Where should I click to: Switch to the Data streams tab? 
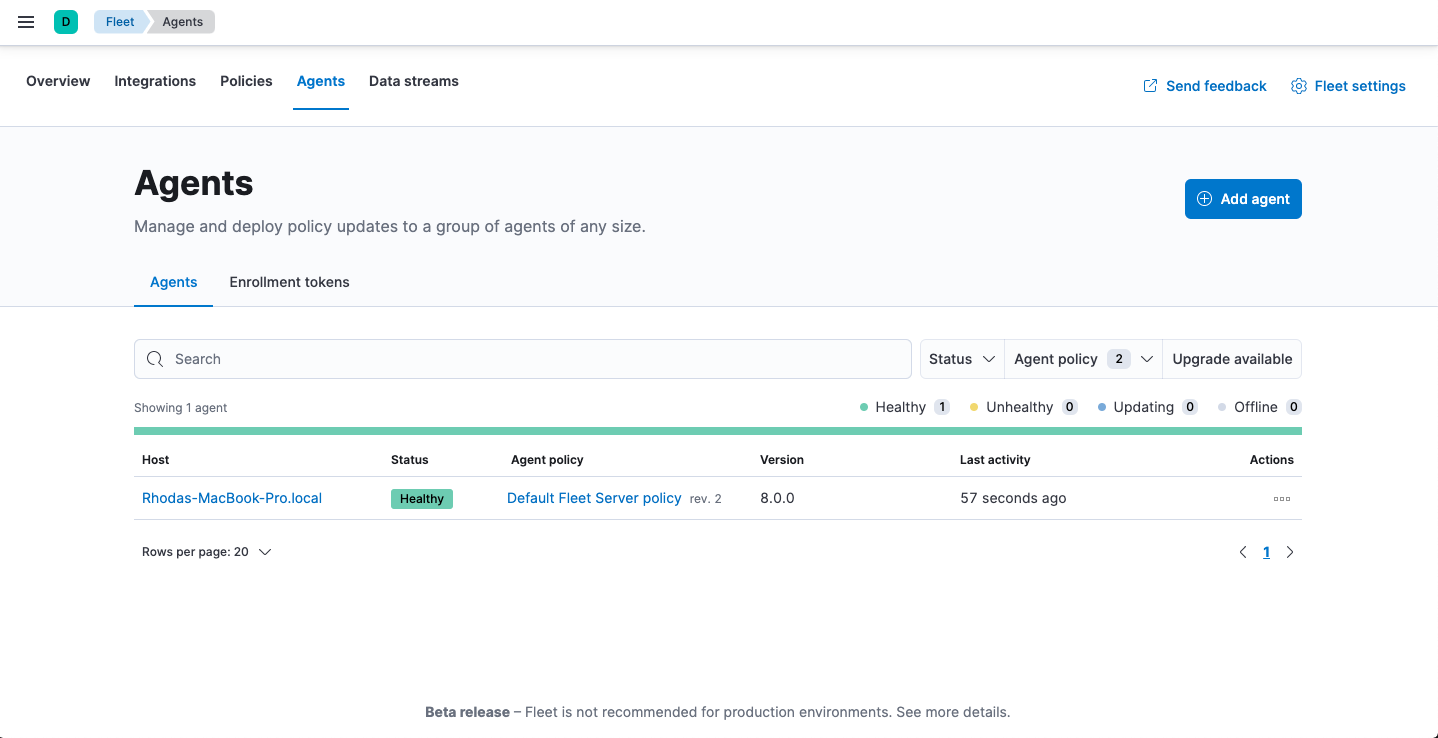point(413,81)
